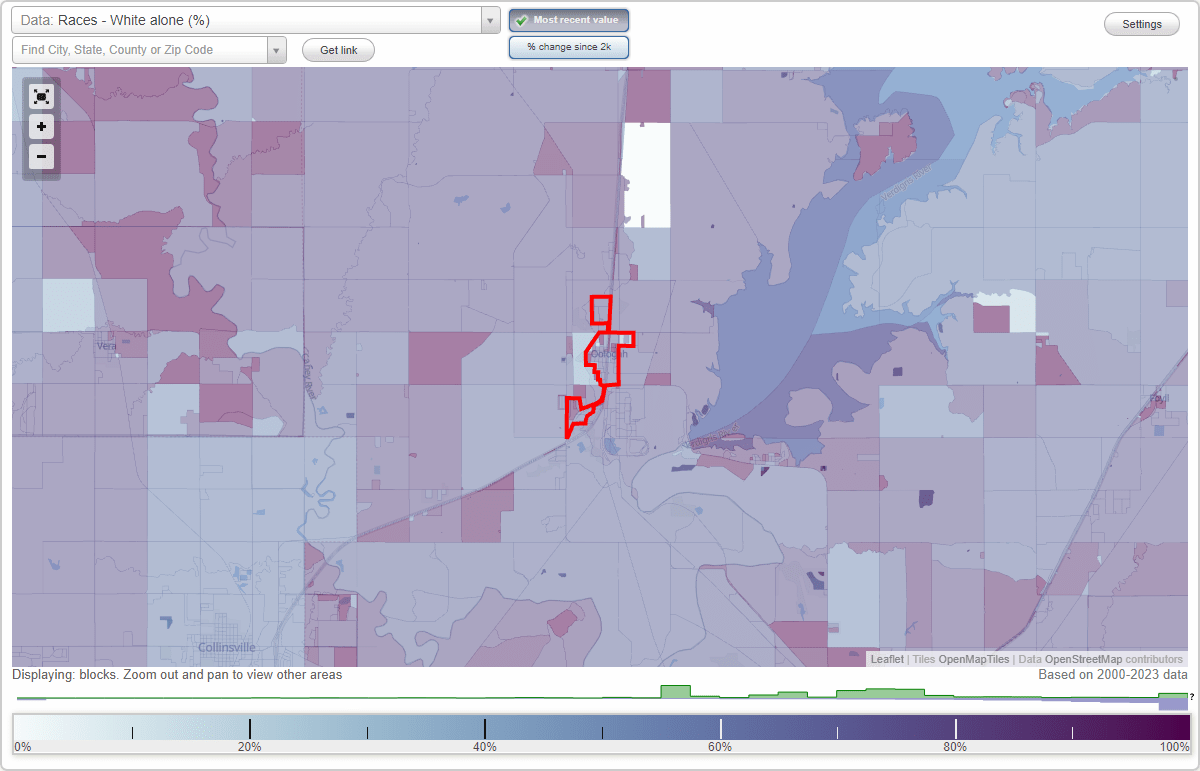The width and height of the screenshot is (1200, 771).
Task: Expand the city search dropdown arrow
Action: (x=277, y=48)
